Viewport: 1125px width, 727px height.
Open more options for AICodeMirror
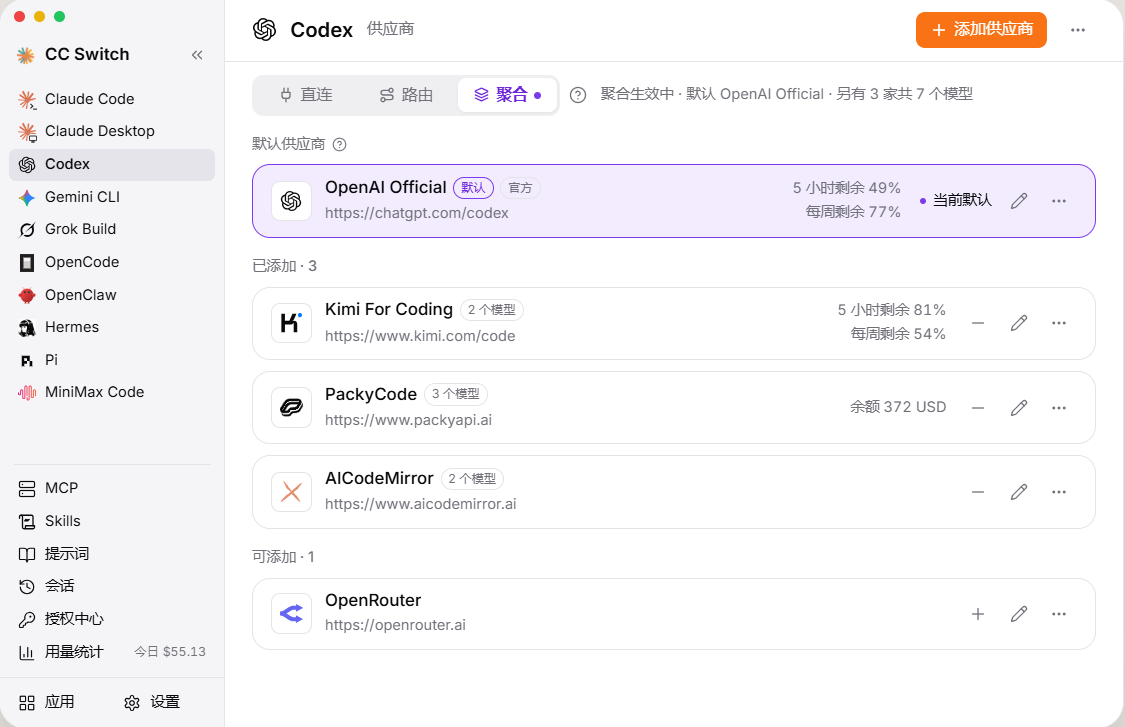pyautogui.click(x=1059, y=492)
